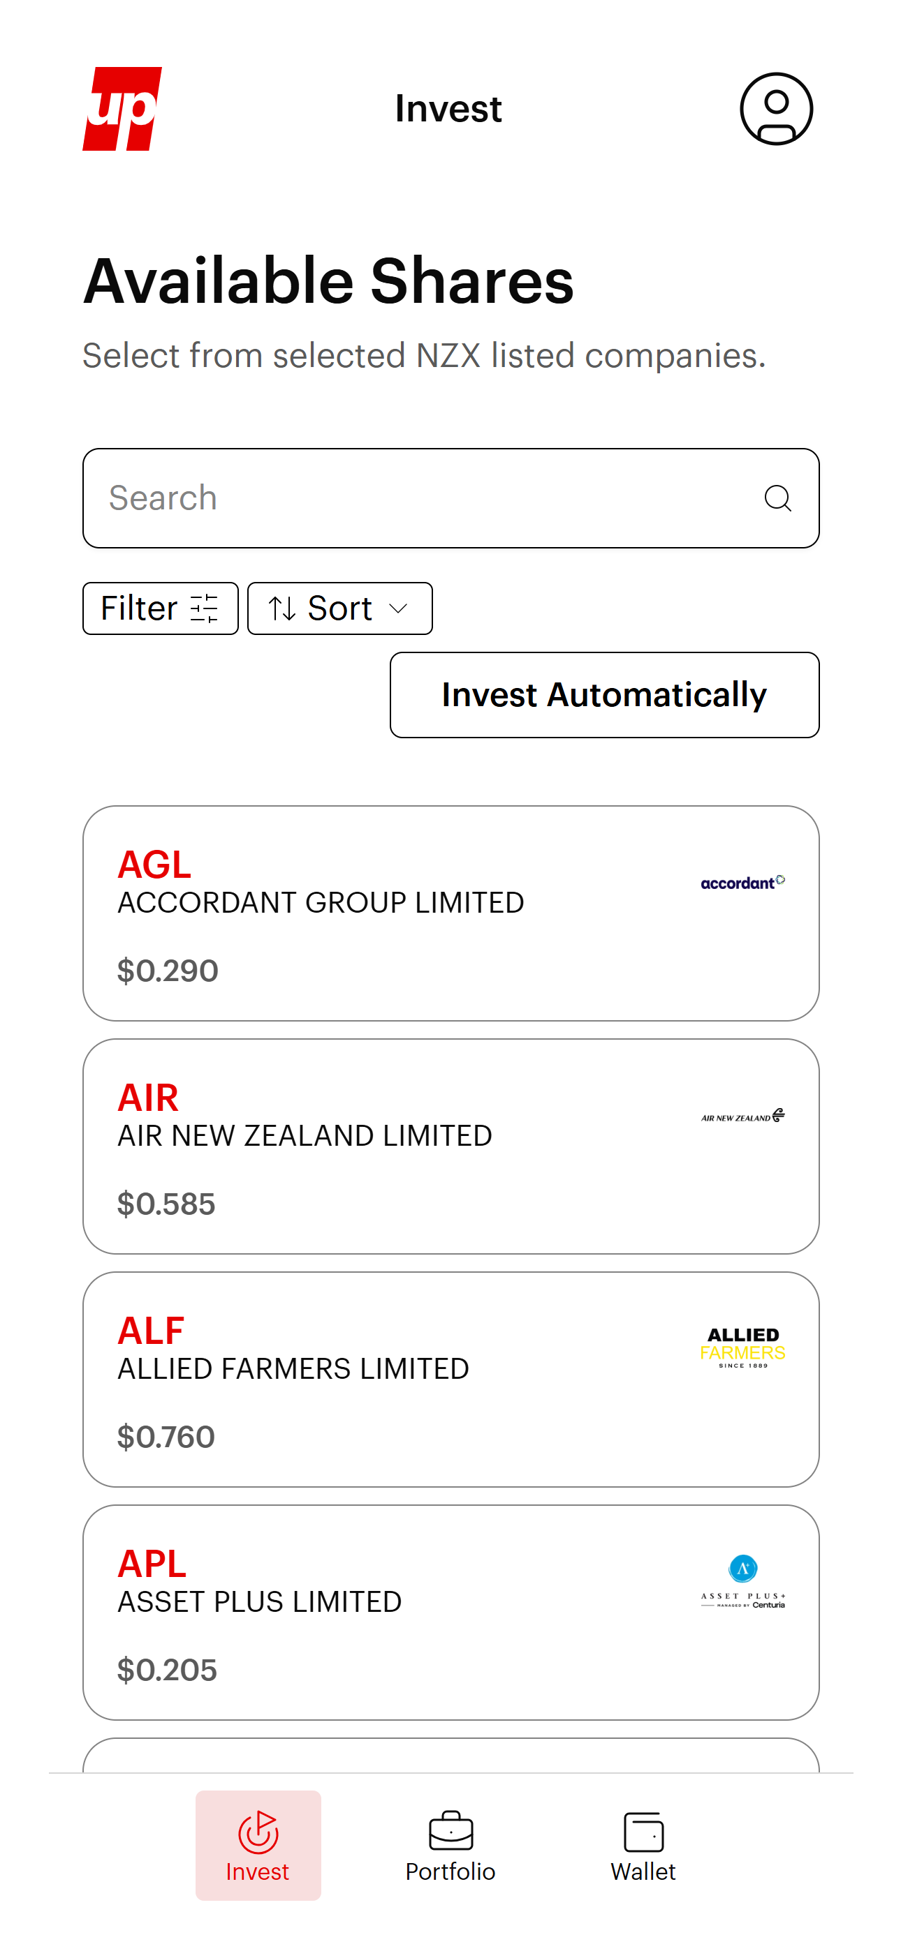Click the Allied Farmers logo

tap(742, 1347)
